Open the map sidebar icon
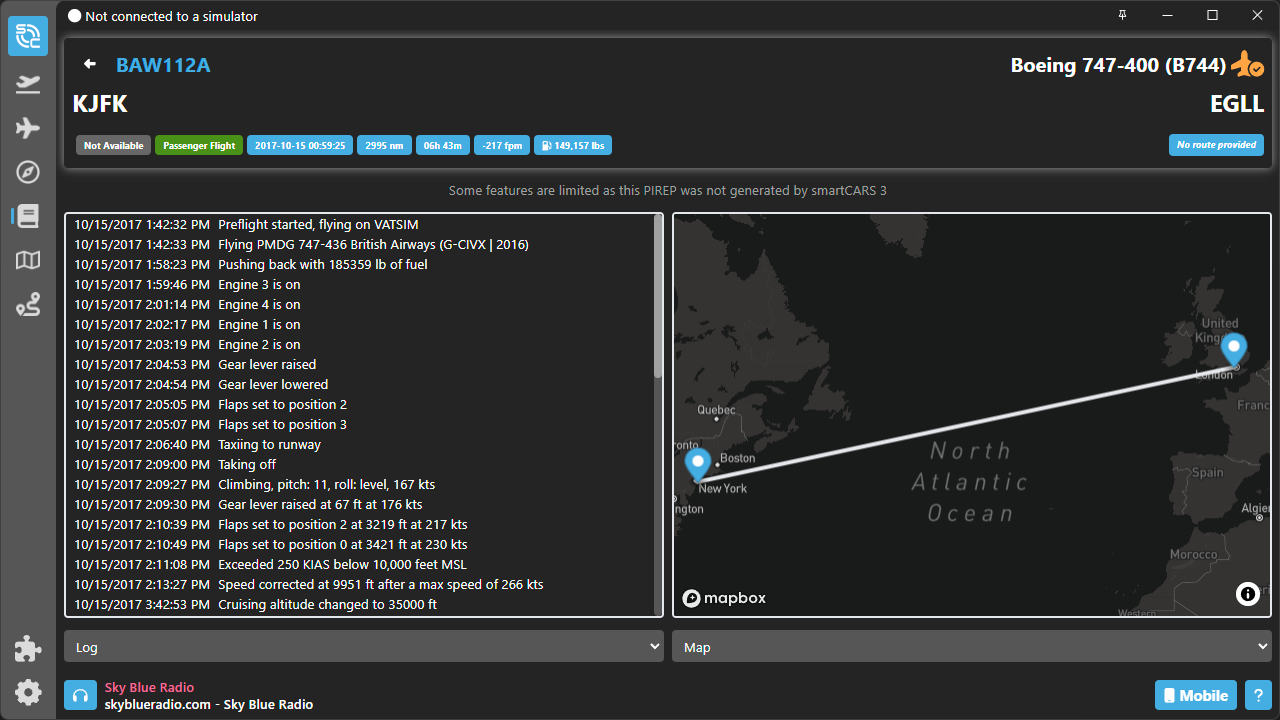 28,261
